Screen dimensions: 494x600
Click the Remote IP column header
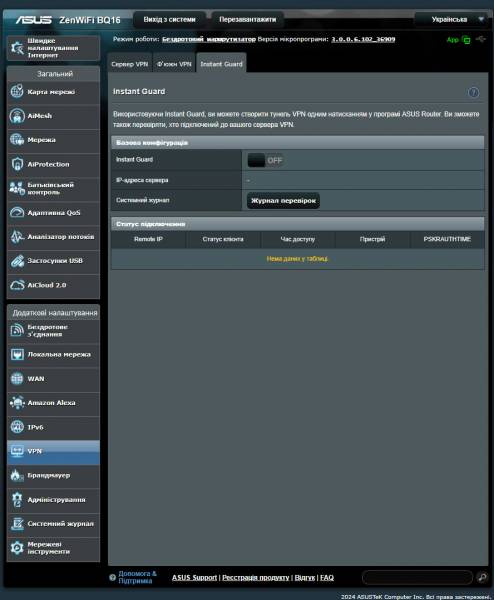148,239
